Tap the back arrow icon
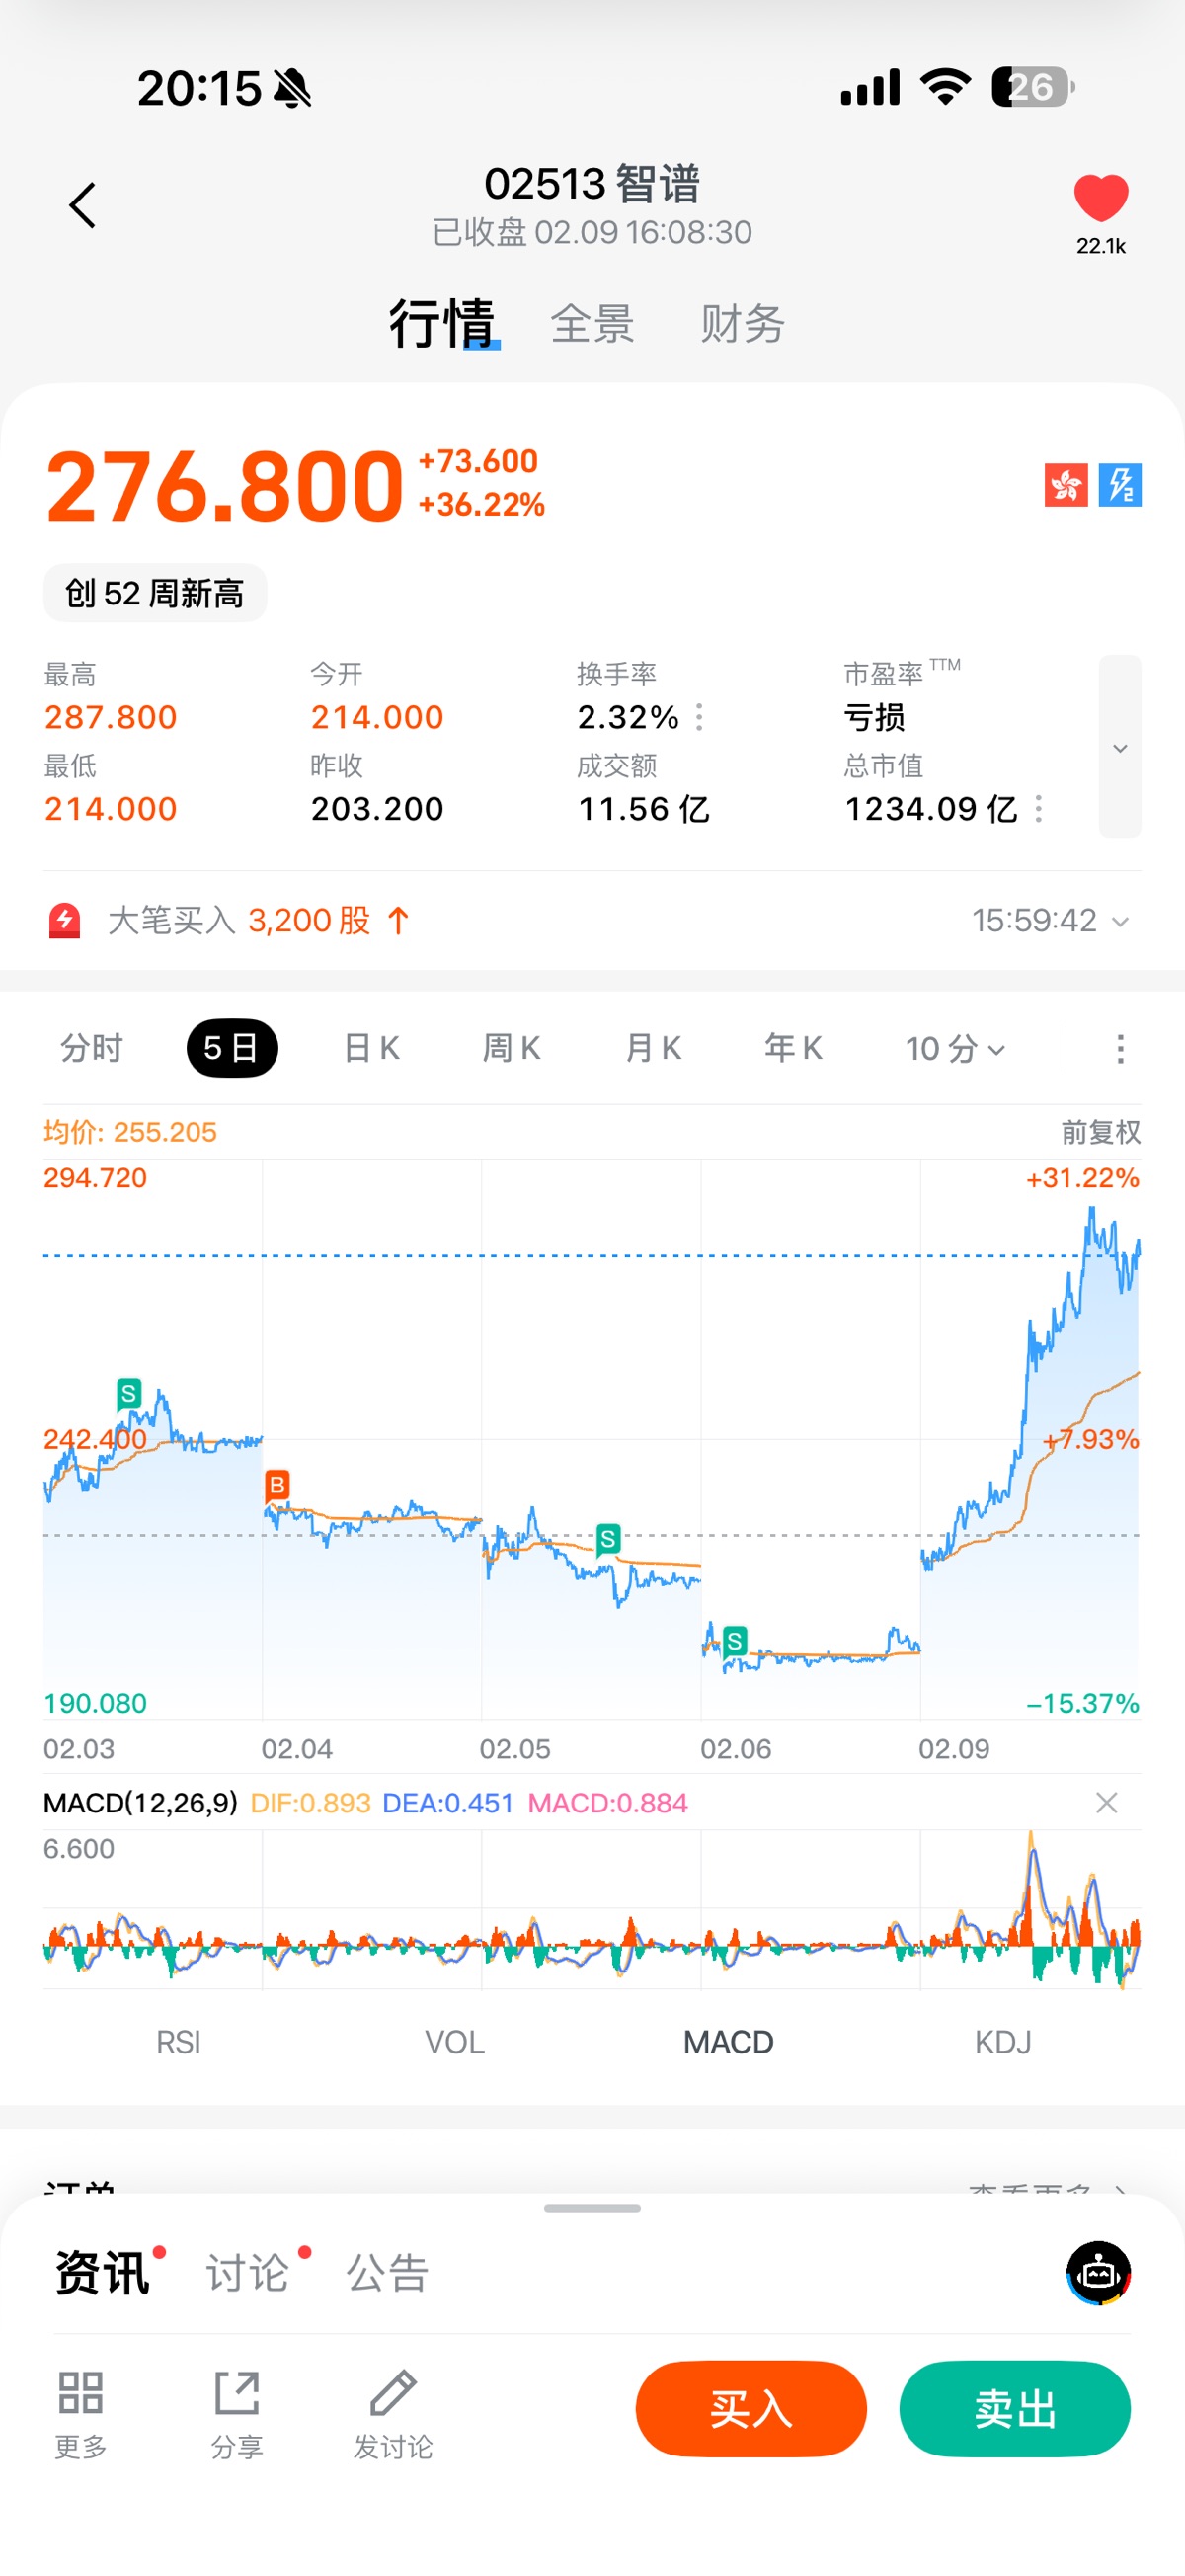 pos(83,206)
